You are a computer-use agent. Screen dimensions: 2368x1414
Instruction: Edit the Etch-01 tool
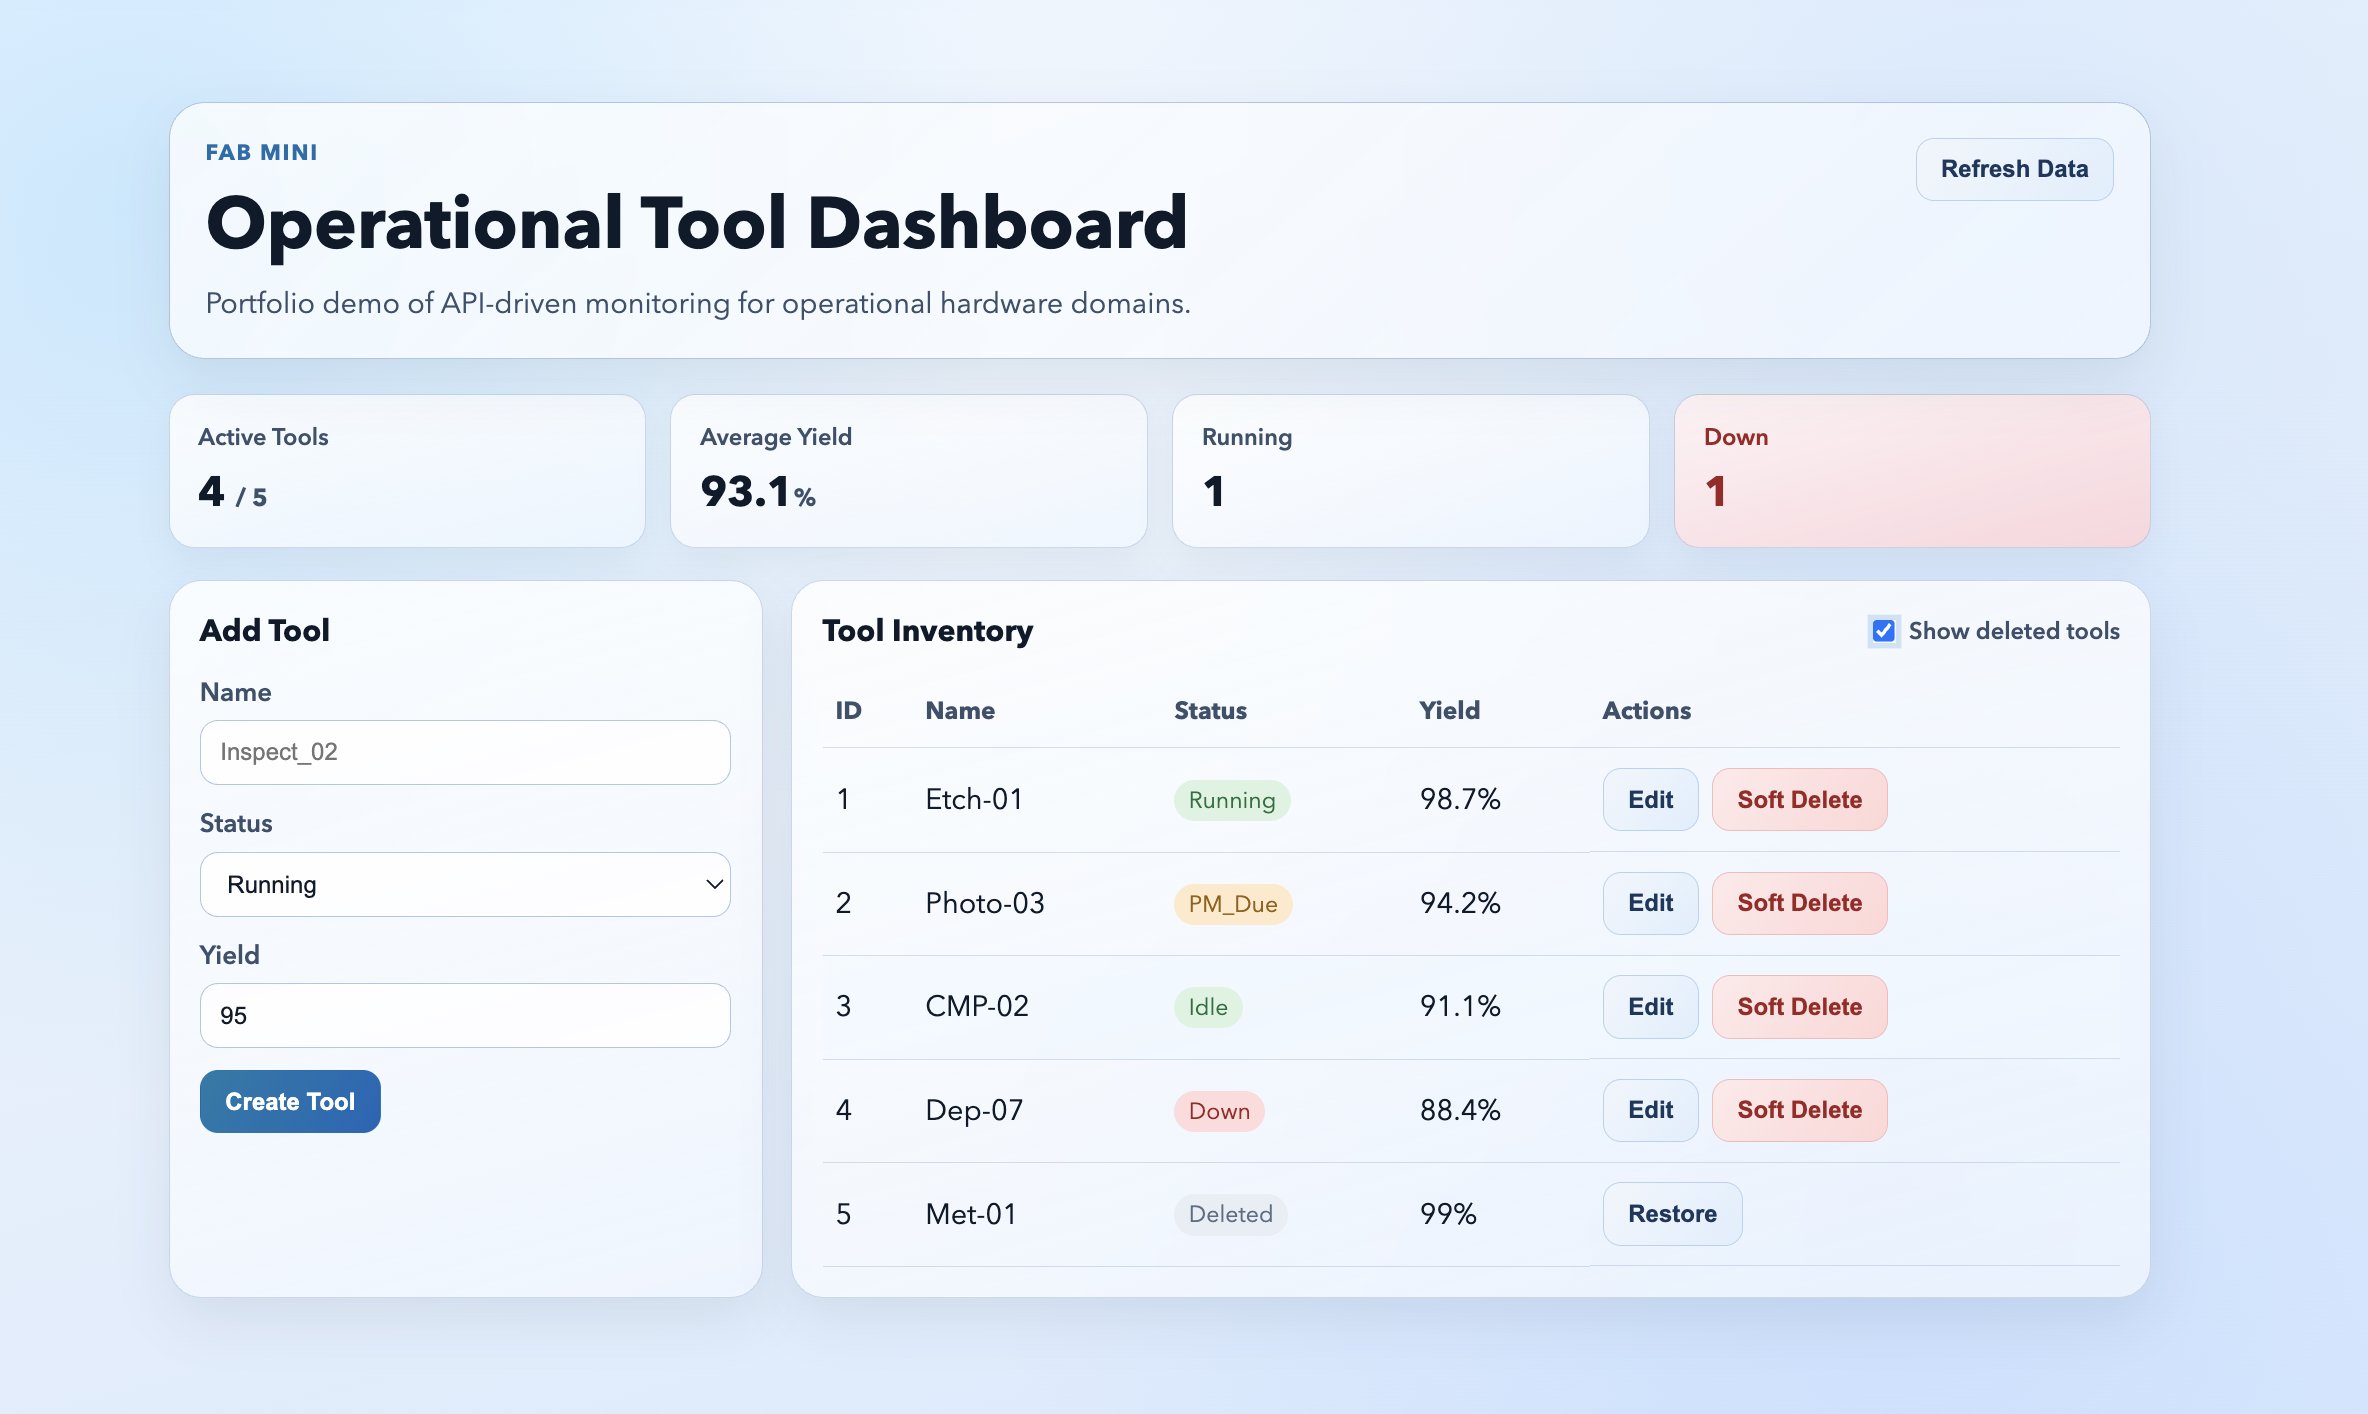pyautogui.click(x=1649, y=799)
